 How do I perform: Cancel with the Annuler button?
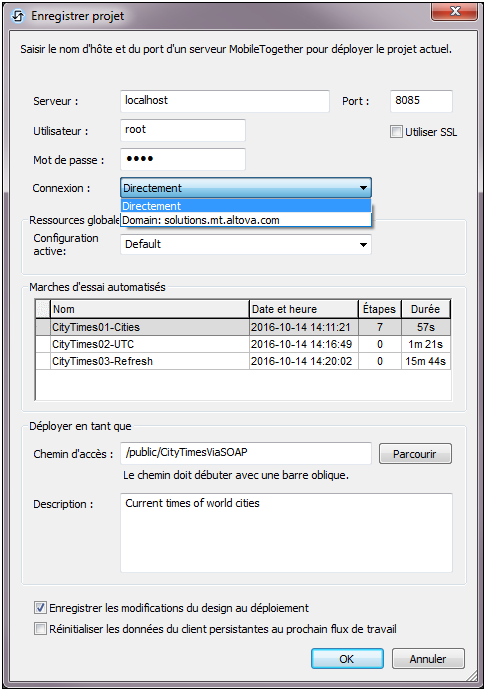[428, 659]
